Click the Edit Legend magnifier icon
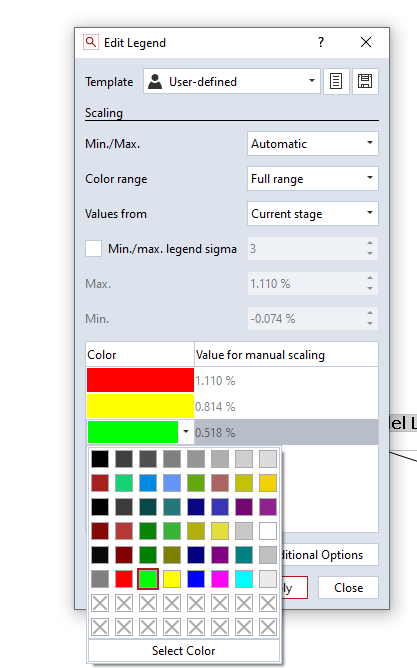 pyautogui.click(x=91, y=42)
